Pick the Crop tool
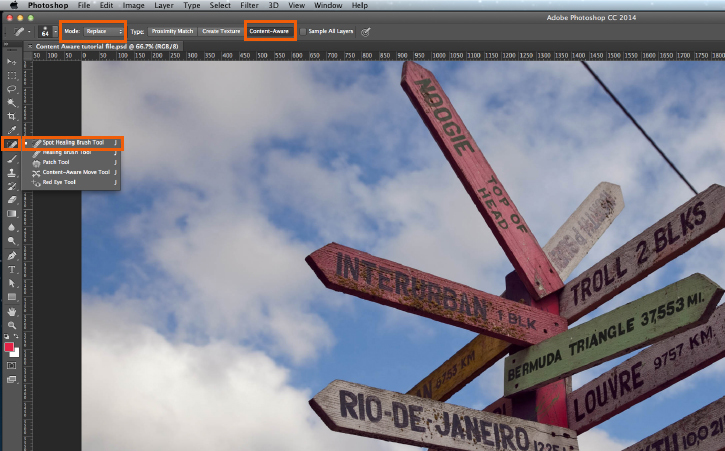This screenshot has height=451, width=725. (12, 116)
